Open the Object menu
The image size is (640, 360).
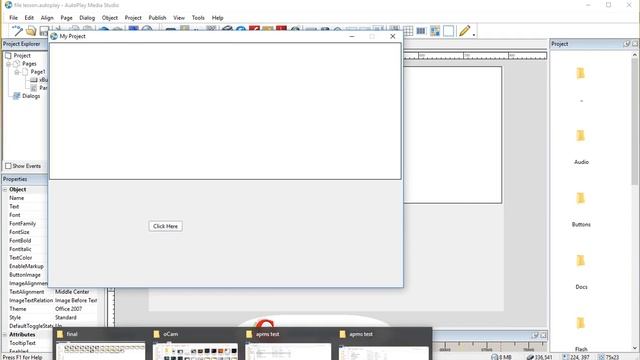click(x=110, y=18)
